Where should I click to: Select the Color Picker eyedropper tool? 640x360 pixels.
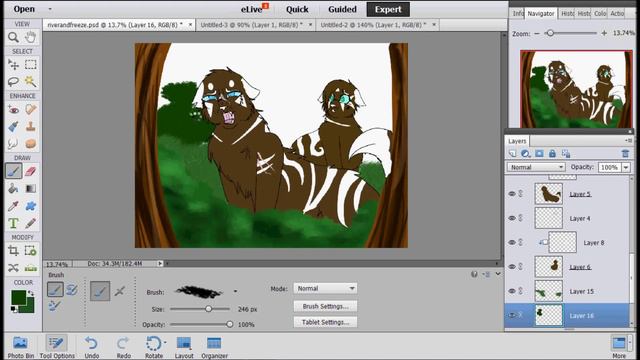(13, 206)
